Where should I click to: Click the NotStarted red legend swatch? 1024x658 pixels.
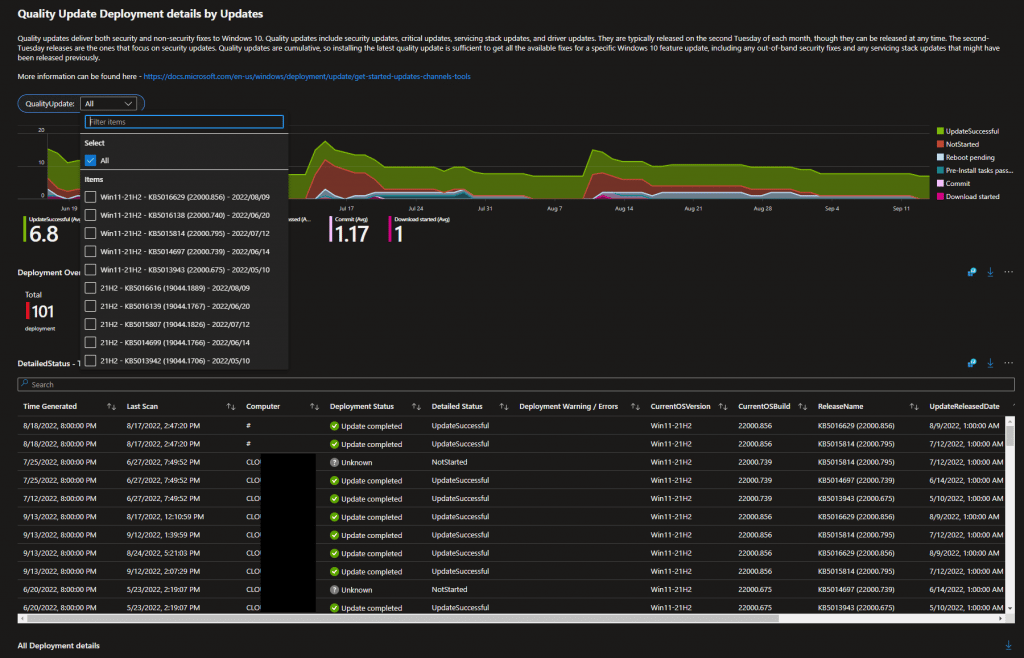(x=940, y=144)
